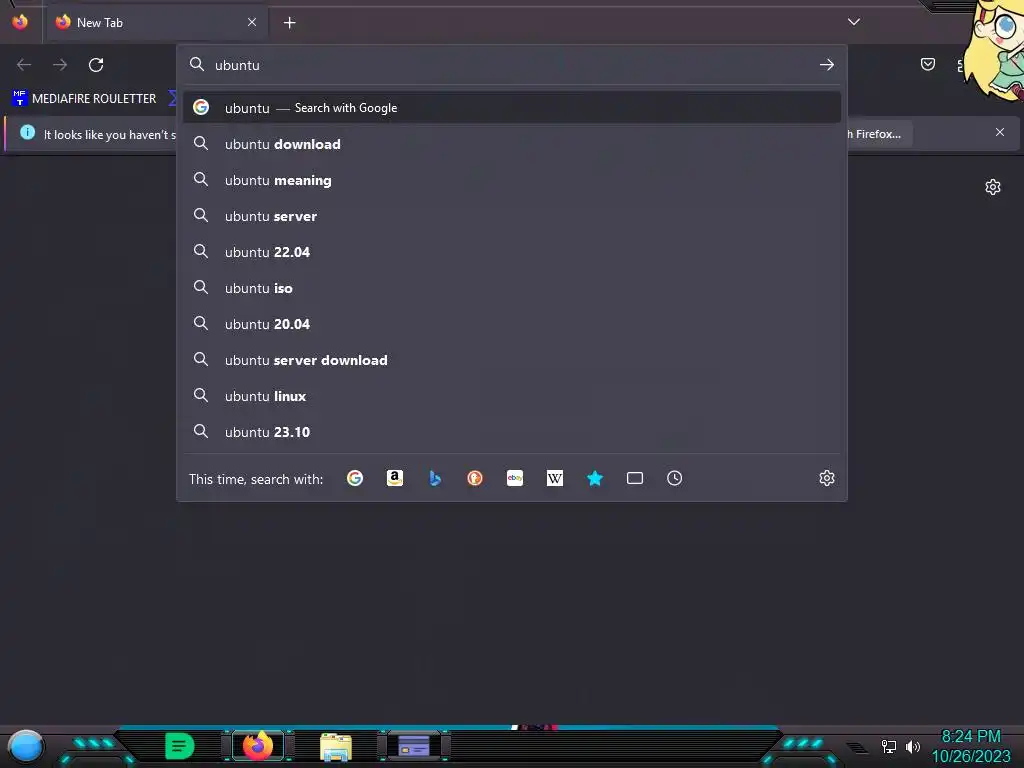The image size is (1024, 768).
Task: Search with the eBay engine icon
Action: click(515, 478)
